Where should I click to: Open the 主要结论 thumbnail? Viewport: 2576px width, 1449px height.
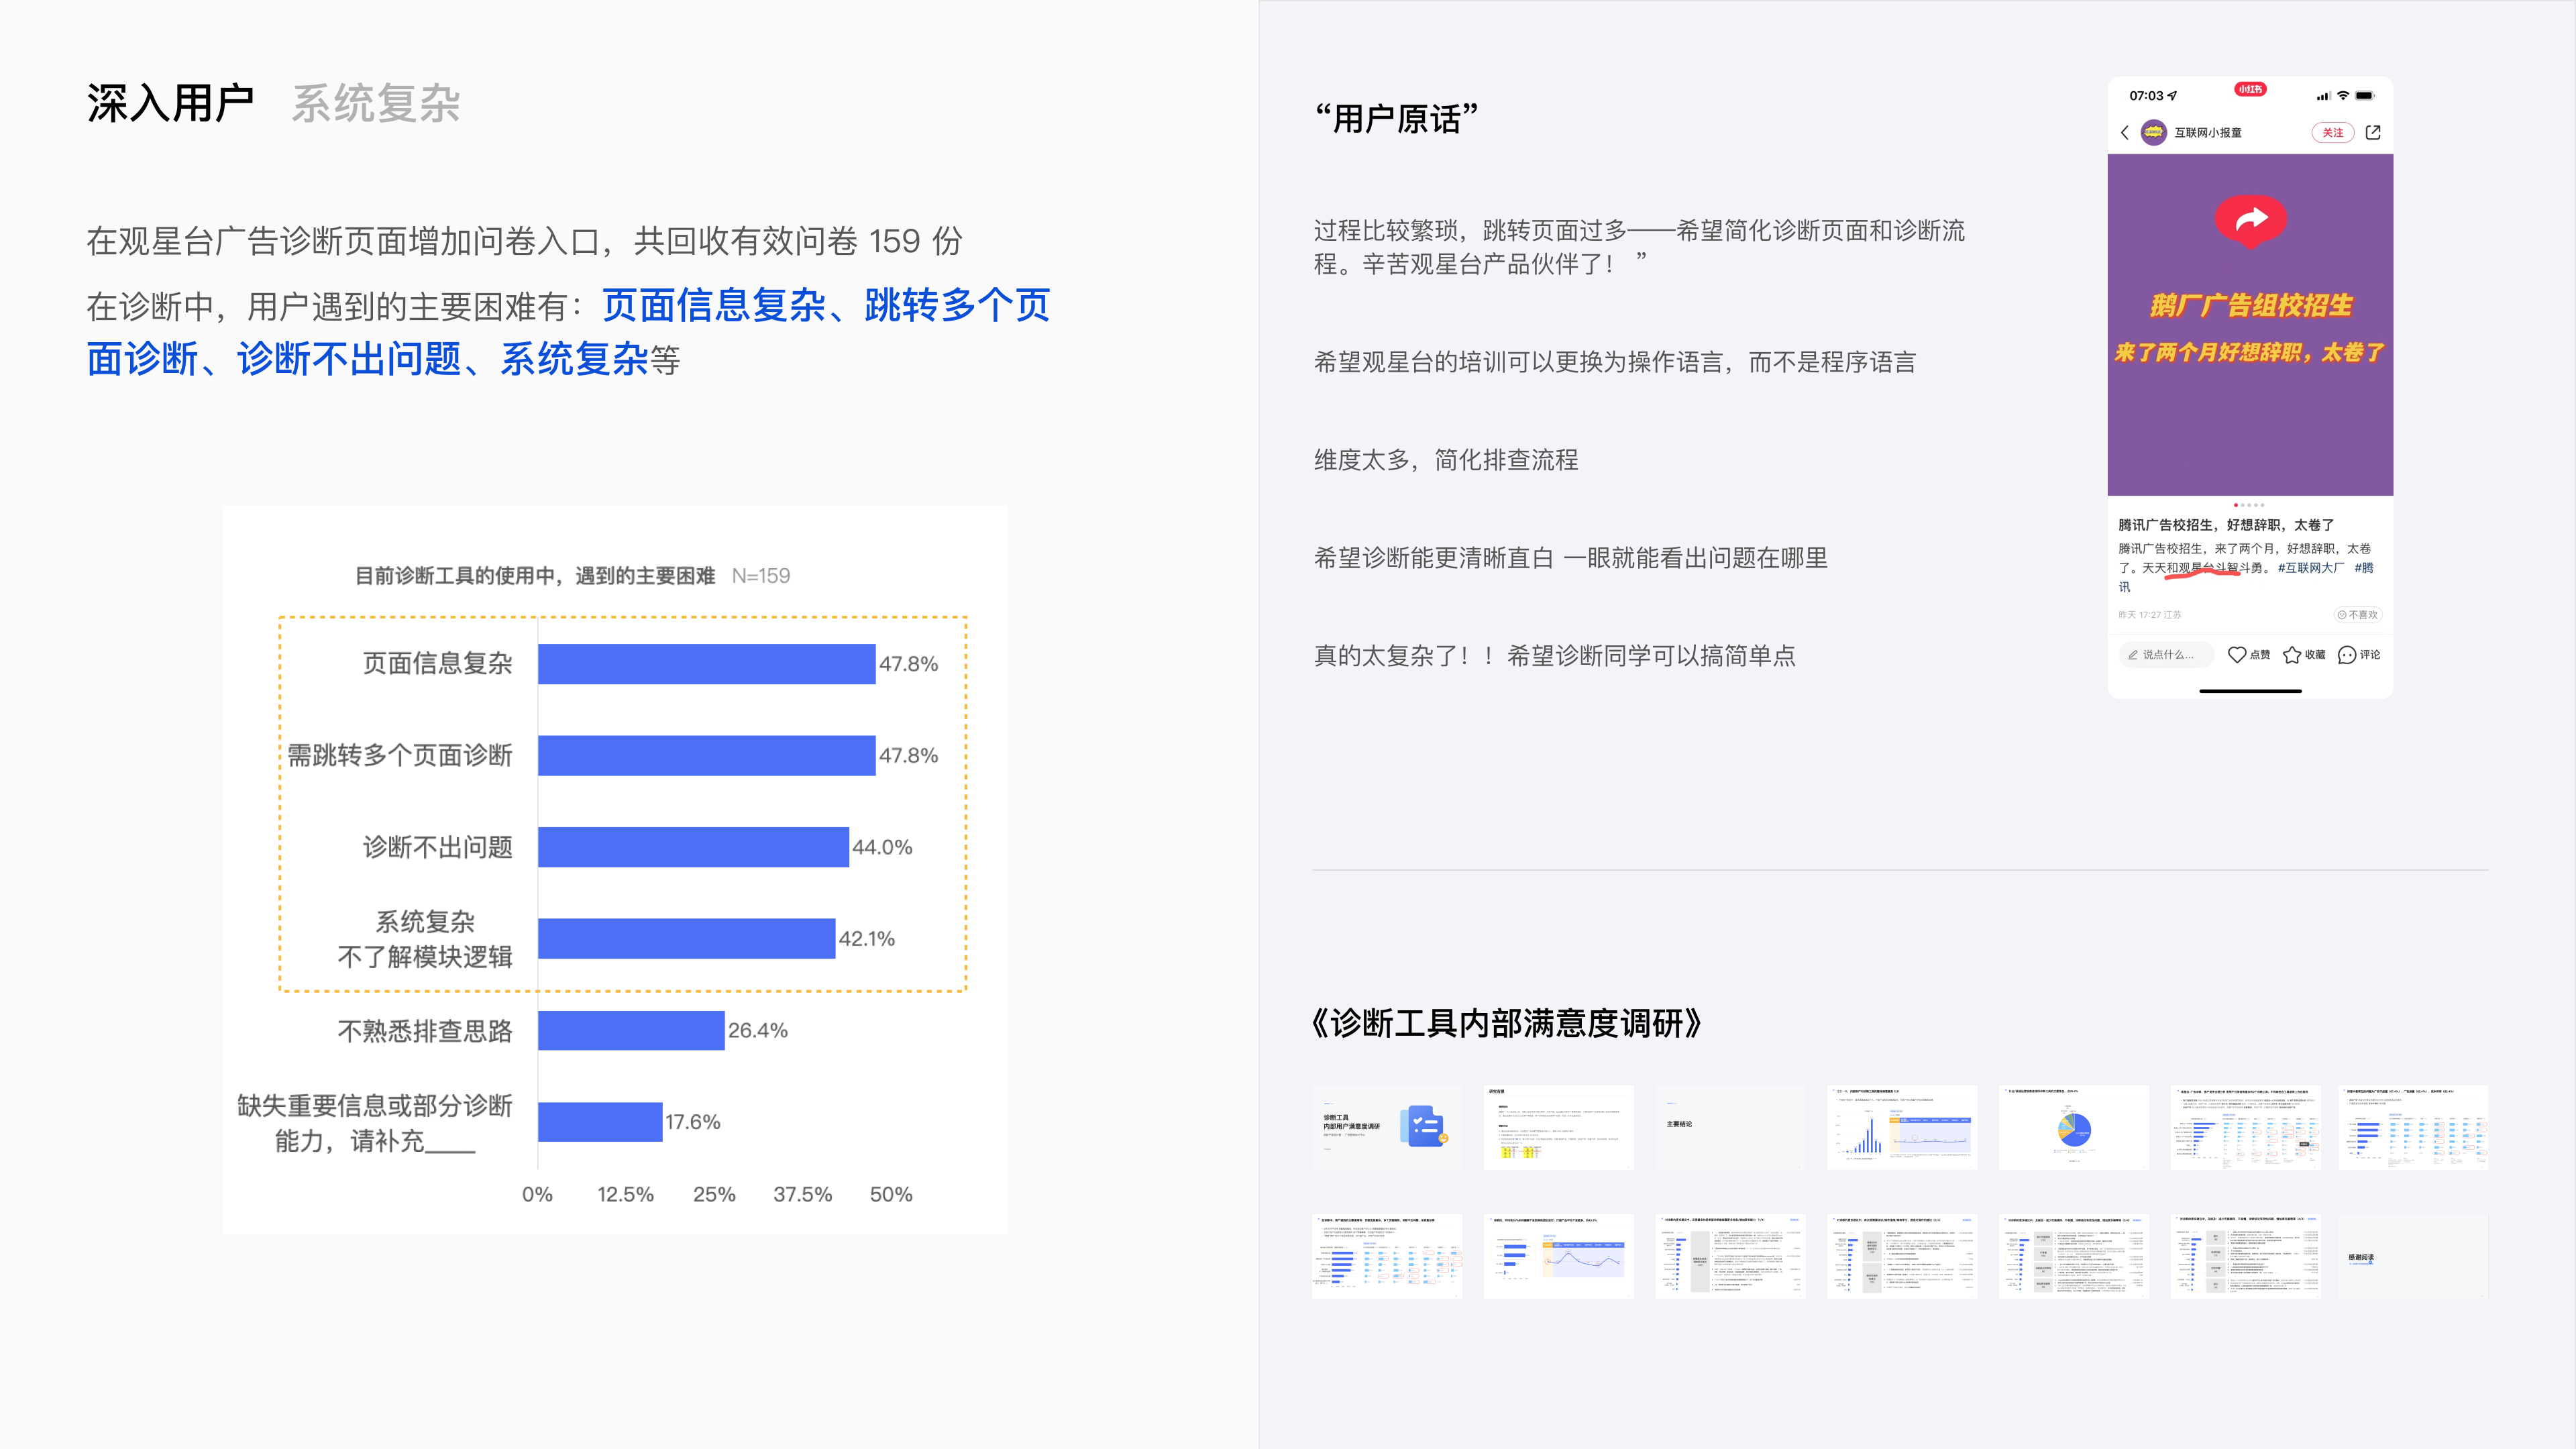pyautogui.click(x=1730, y=1127)
